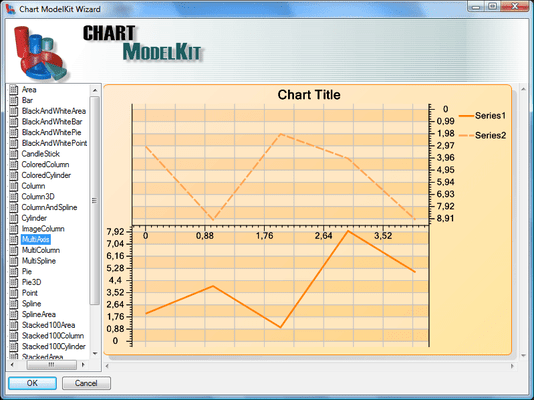Click the icon beside BlackAndWhiteArea item
Viewport: 534px width, 400px height.
(x=14, y=111)
